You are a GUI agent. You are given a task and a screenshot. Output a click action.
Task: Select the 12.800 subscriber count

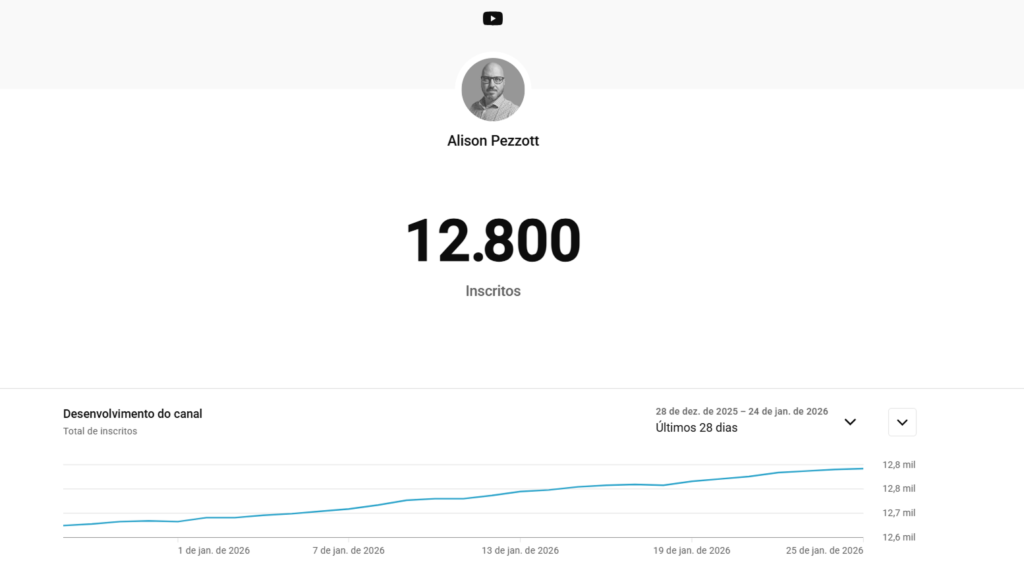coord(492,241)
